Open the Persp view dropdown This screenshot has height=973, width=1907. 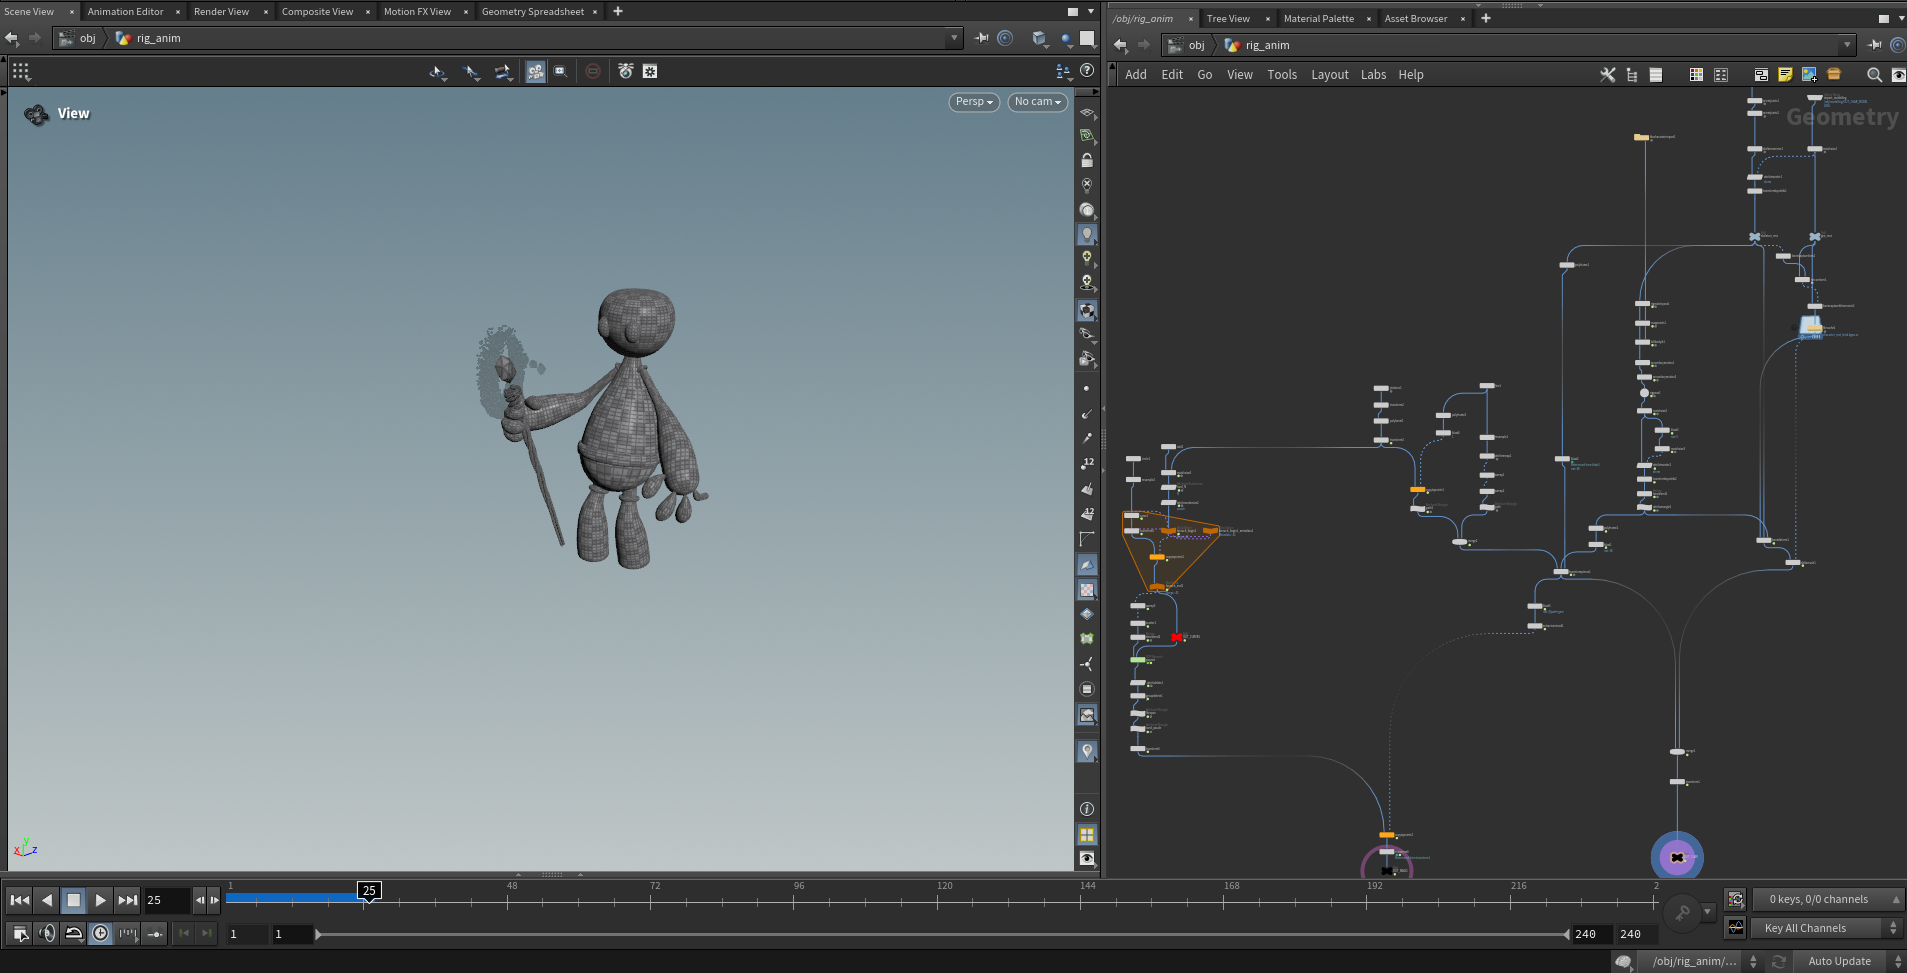(x=974, y=102)
